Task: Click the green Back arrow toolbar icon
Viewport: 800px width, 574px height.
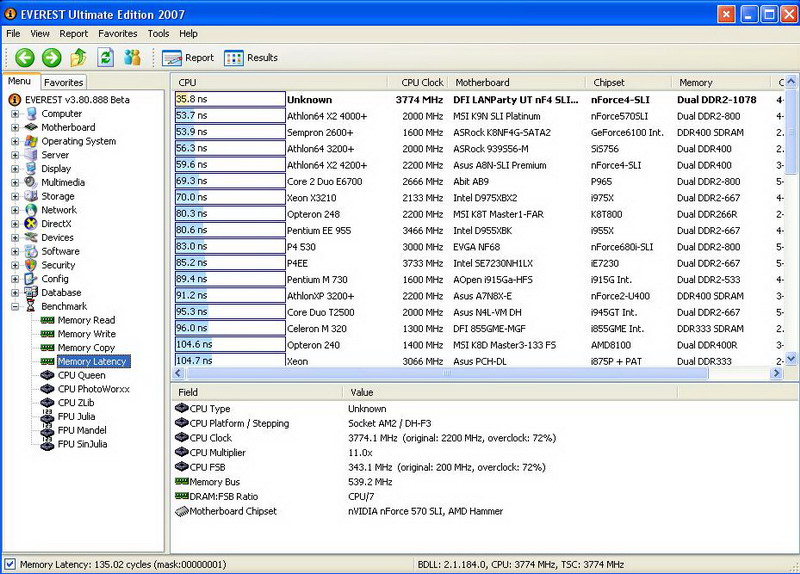Action: [24, 58]
